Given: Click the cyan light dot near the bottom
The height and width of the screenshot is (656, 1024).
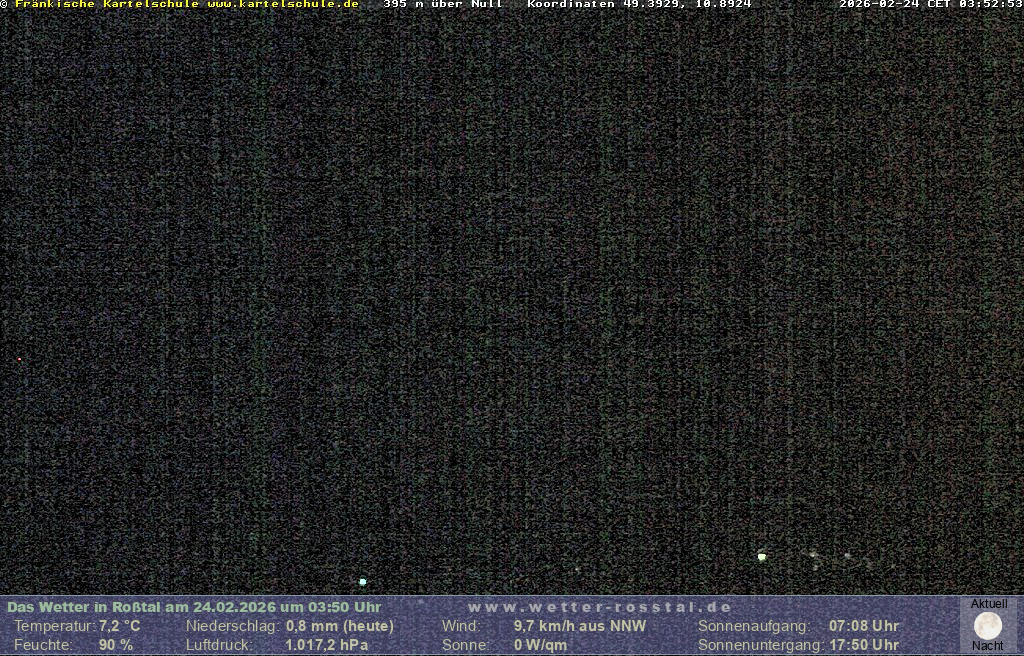Looking at the screenshot, I should (363, 581).
